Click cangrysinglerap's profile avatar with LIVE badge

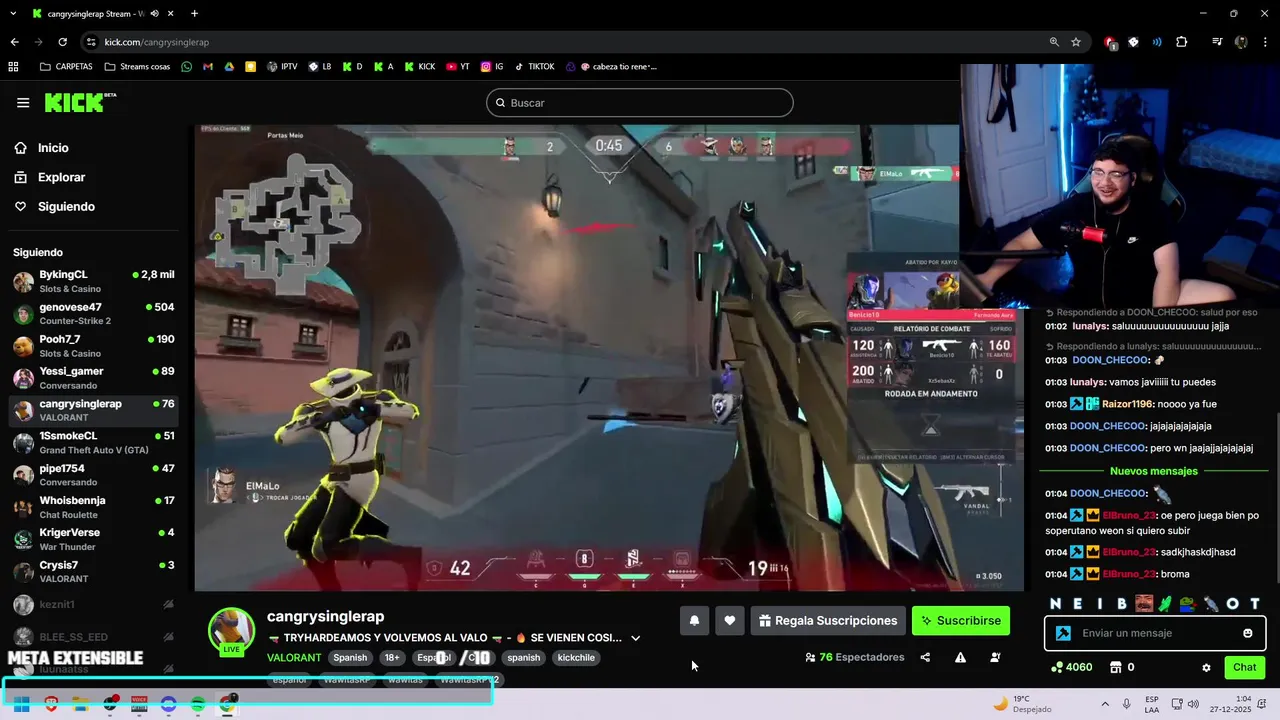click(231, 631)
